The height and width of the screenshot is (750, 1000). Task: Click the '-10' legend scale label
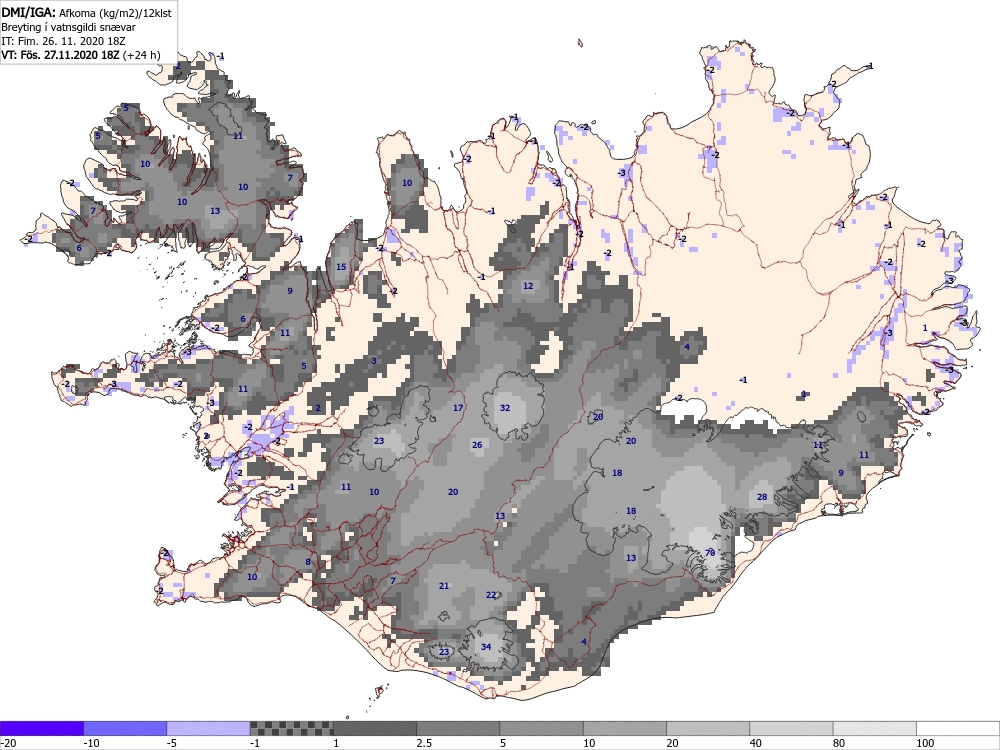92,743
